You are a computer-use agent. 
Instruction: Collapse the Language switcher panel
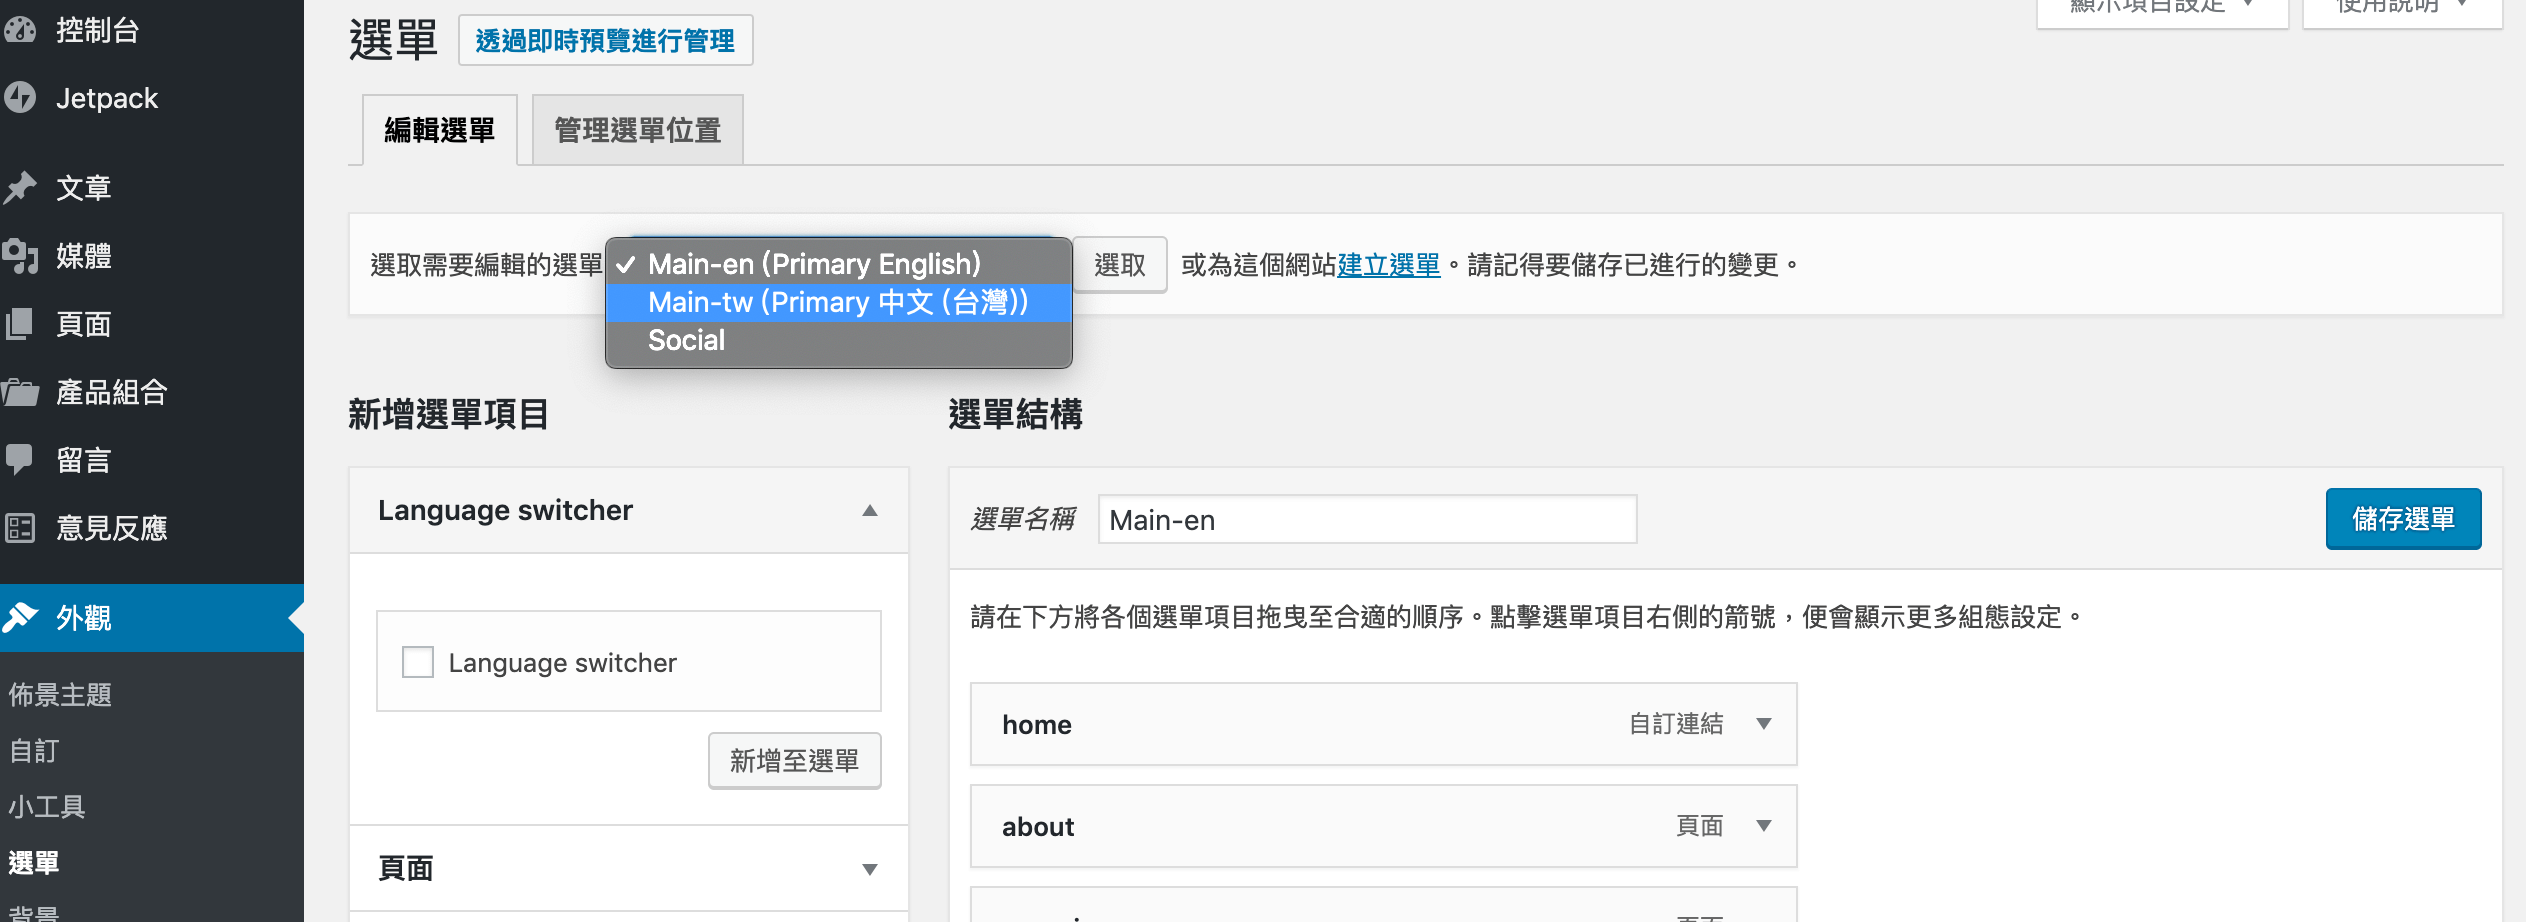click(x=869, y=511)
